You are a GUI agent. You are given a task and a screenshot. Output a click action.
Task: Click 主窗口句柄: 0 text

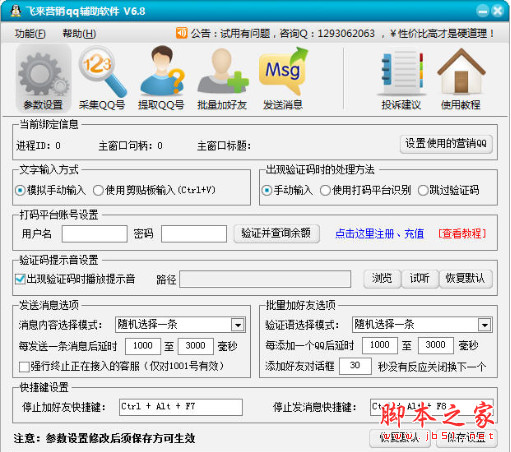[x=131, y=146]
